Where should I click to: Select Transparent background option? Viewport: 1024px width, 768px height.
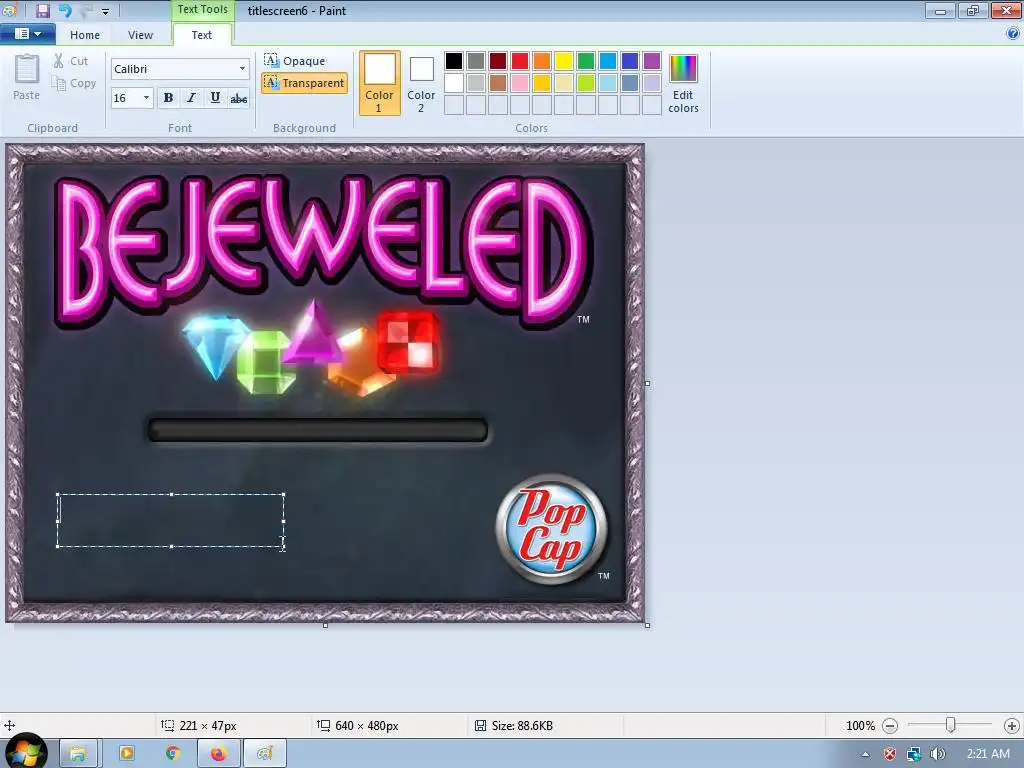point(304,83)
